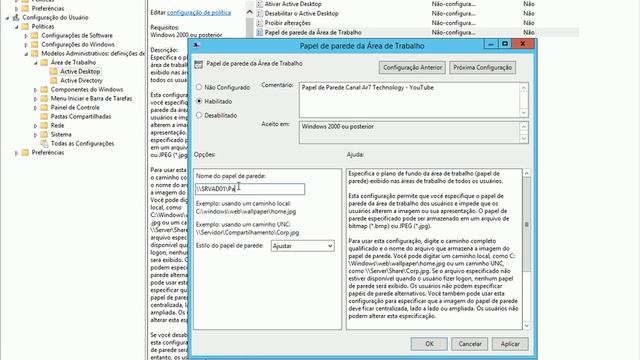Click the Menu Iniciar e Barra de Tarefas folder icon
Screen dimensions: 640x360
(44, 98)
